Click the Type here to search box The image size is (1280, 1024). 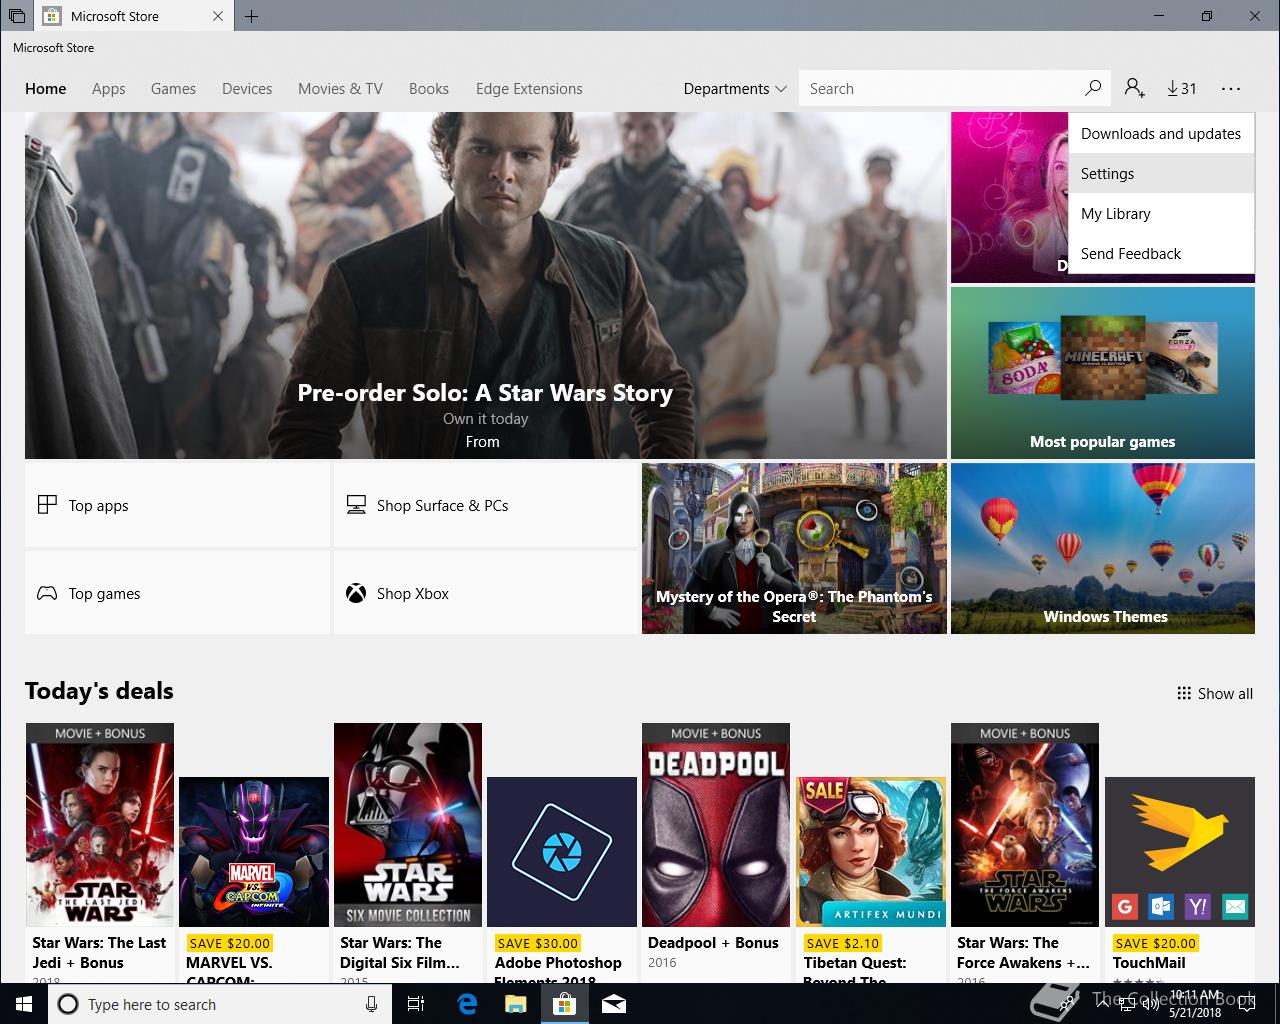point(218,1004)
